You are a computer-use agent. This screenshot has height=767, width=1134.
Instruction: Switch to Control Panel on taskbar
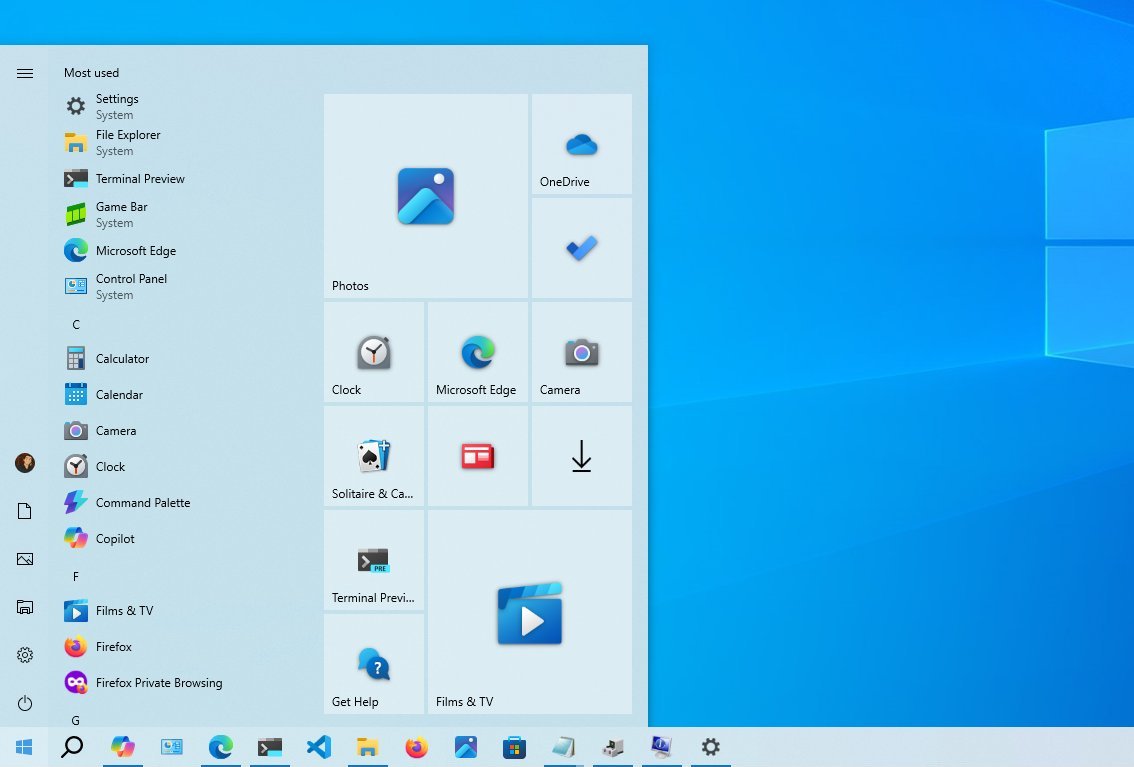point(171,747)
